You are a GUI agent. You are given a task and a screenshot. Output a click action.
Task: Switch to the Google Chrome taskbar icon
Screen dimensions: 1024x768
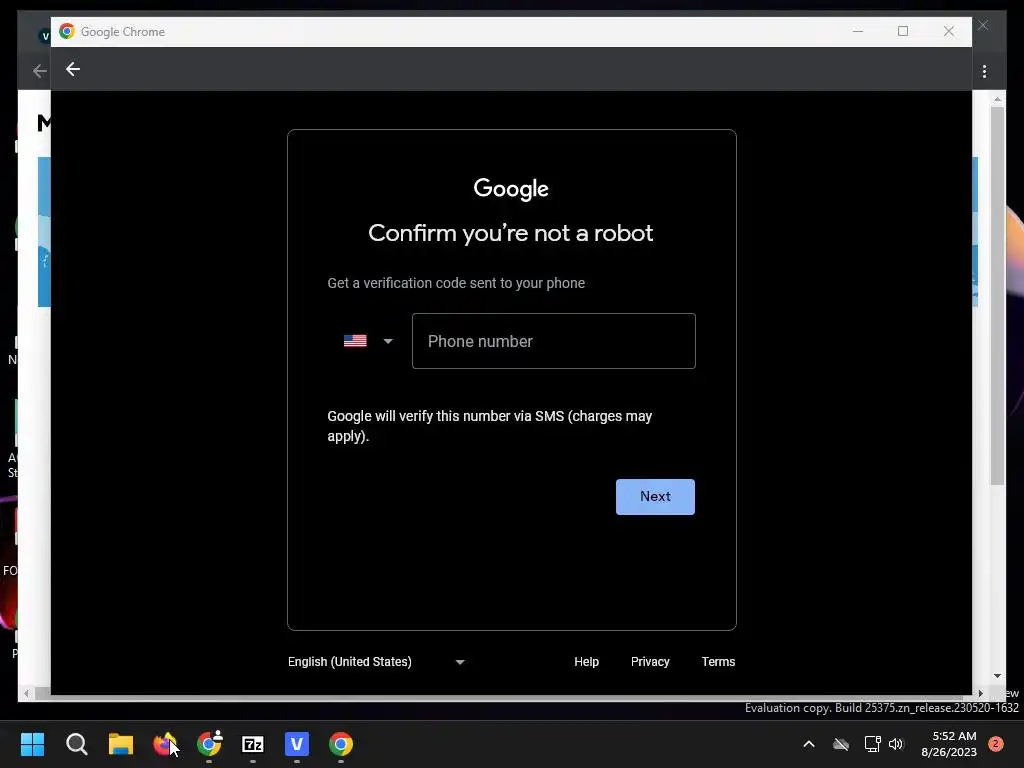coord(341,744)
